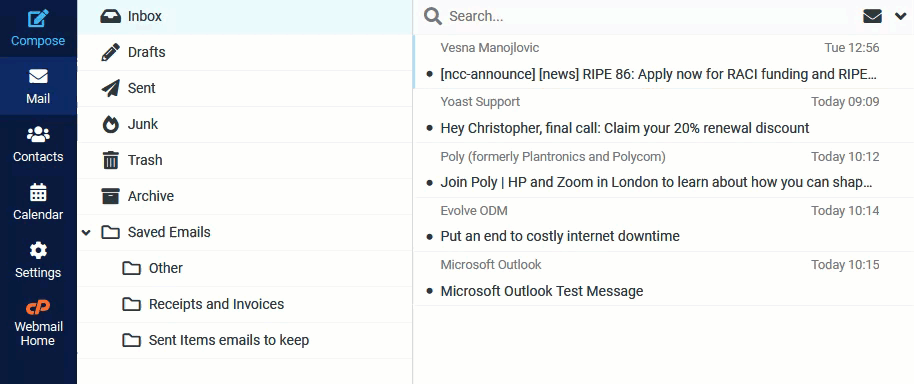The width and height of the screenshot is (914, 384).
Task: Click the Webmail Home text label
Action: (38, 333)
